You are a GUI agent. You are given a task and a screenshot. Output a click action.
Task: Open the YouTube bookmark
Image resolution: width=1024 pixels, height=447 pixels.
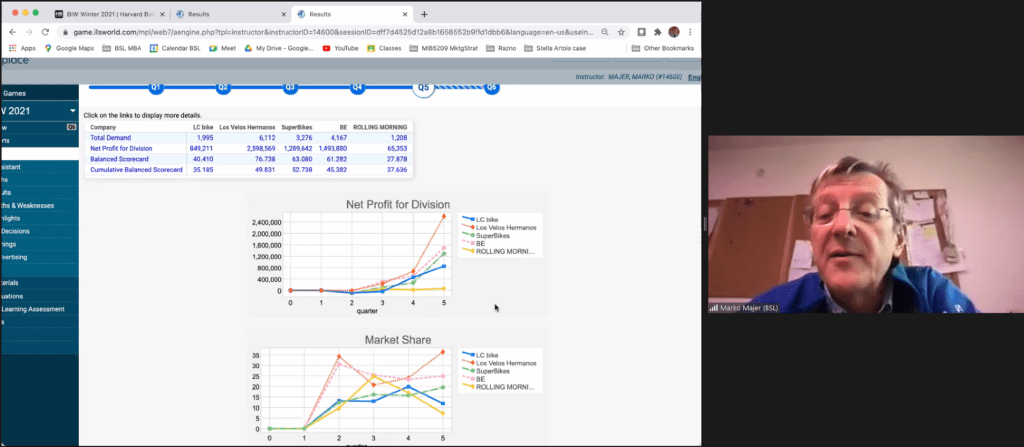coord(340,48)
